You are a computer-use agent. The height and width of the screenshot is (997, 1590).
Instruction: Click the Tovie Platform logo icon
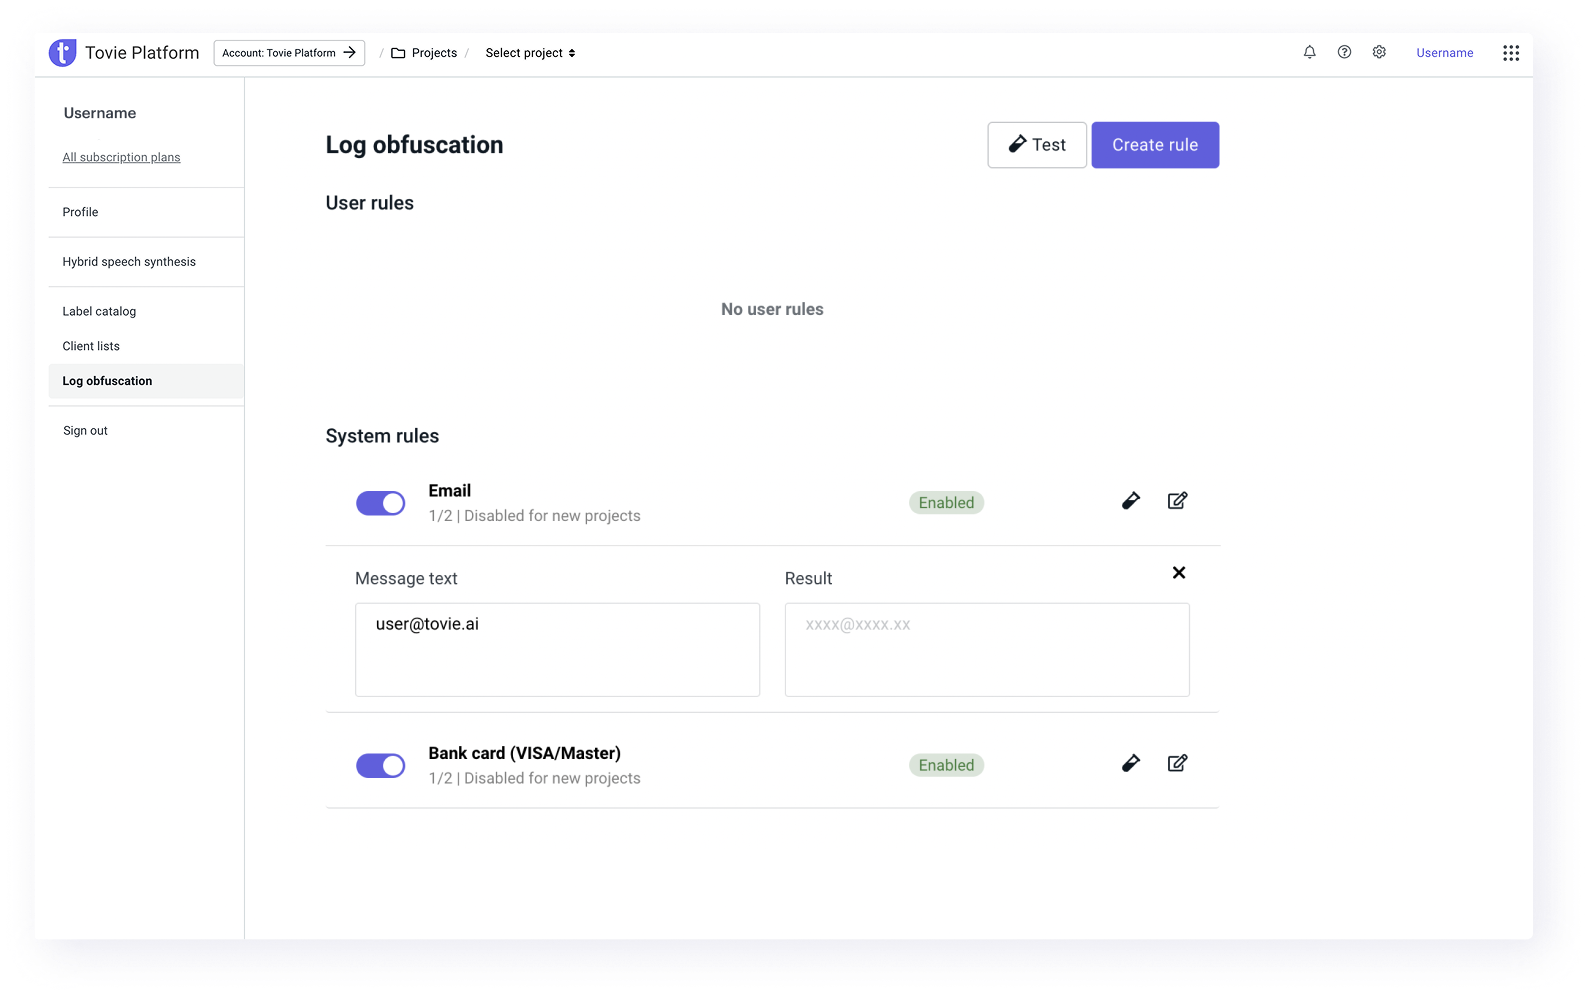pyautogui.click(x=62, y=53)
